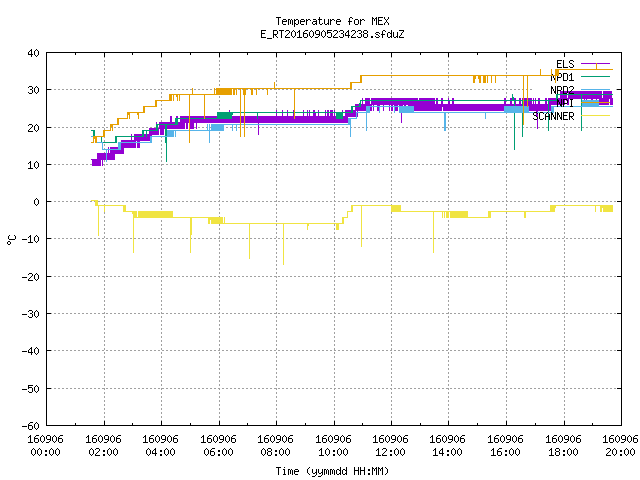The width and height of the screenshot is (640, 480).
Task: Click the NPI legend label
Action: pos(565,103)
